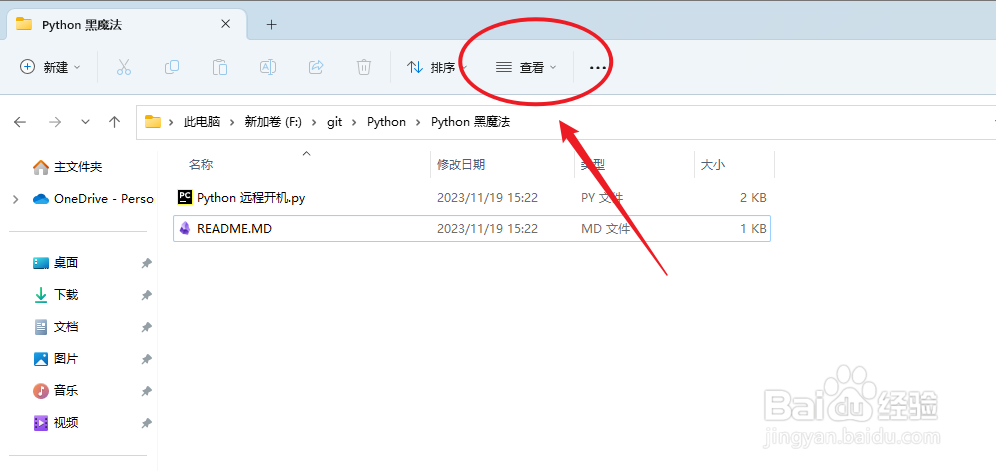Click the 2 KB size cell
Screen dimensions: 996x471
point(753,198)
